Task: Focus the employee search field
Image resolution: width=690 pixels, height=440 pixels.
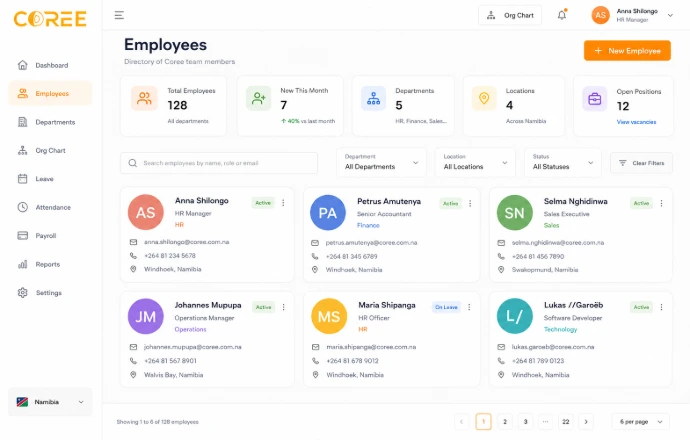Action: point(219,163)
